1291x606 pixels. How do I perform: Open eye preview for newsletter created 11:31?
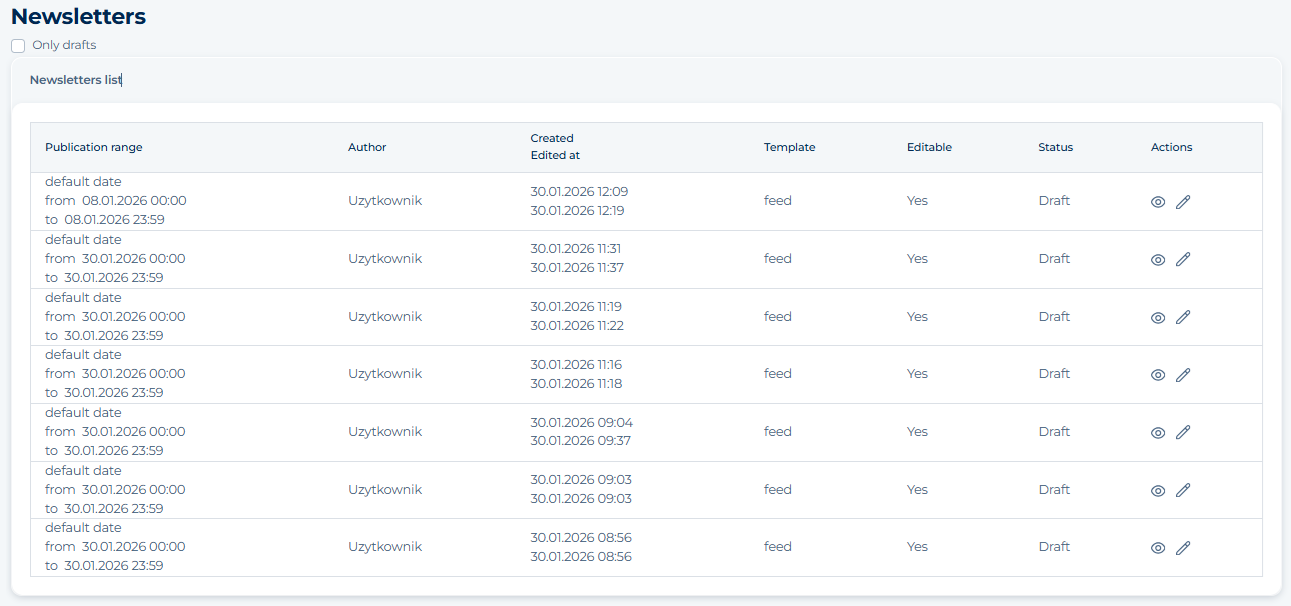[1158, 260]
